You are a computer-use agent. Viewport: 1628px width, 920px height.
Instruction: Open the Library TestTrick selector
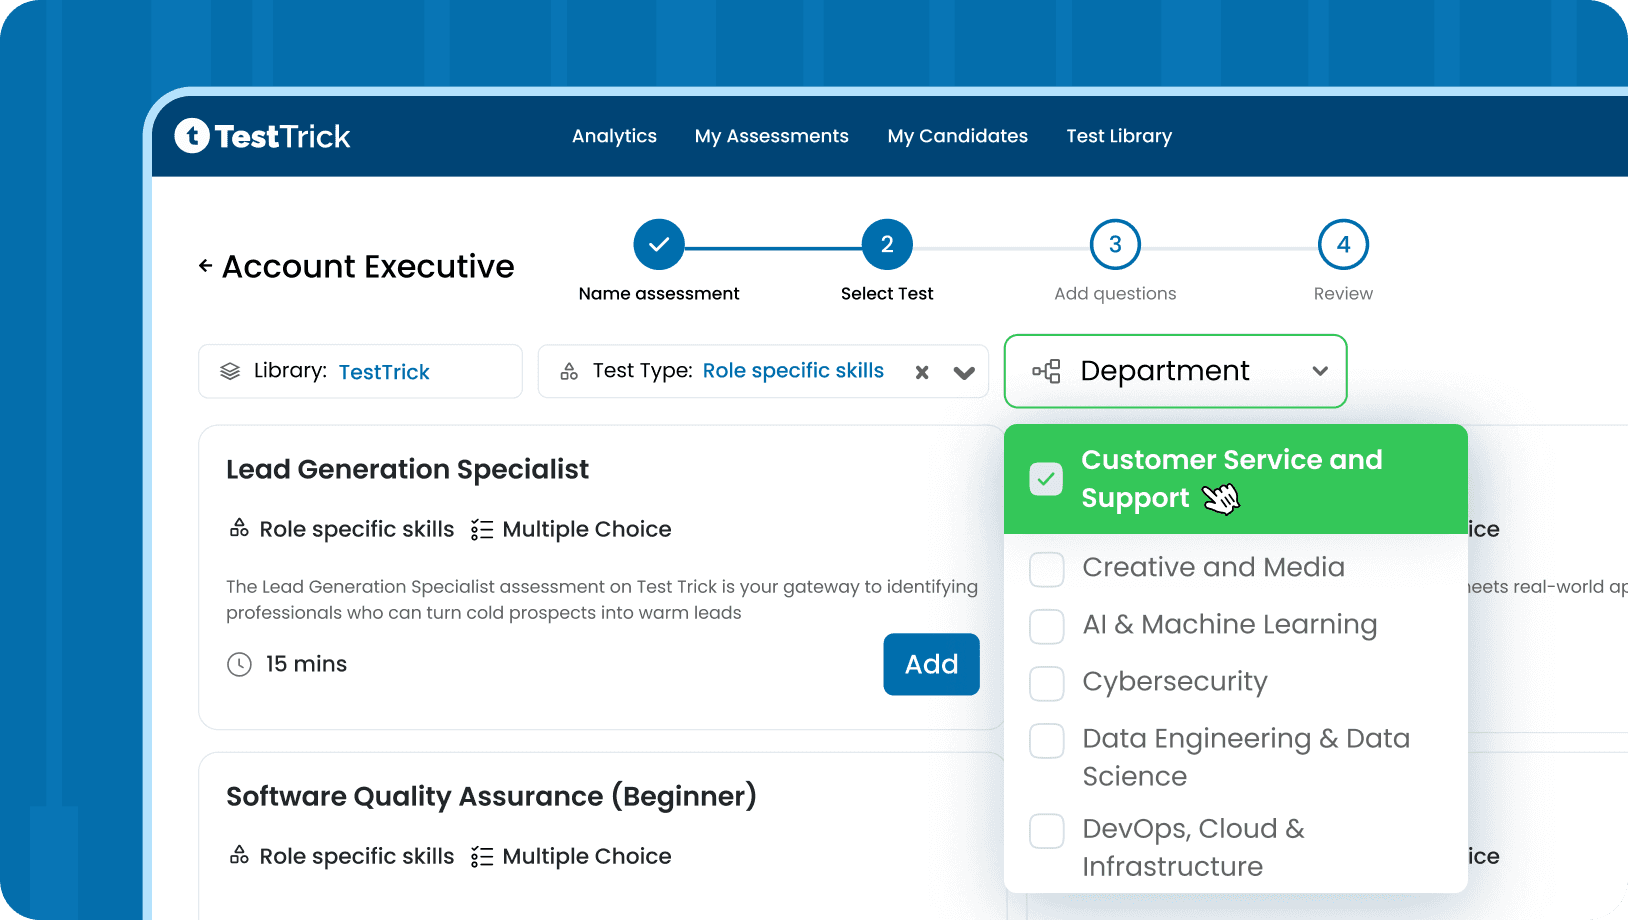point(360,371)
